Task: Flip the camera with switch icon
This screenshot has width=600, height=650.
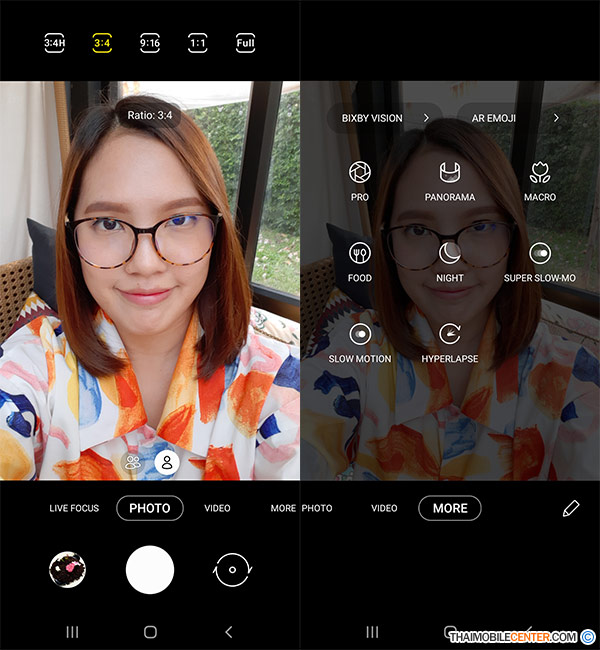Action: (x=232, y=570)
